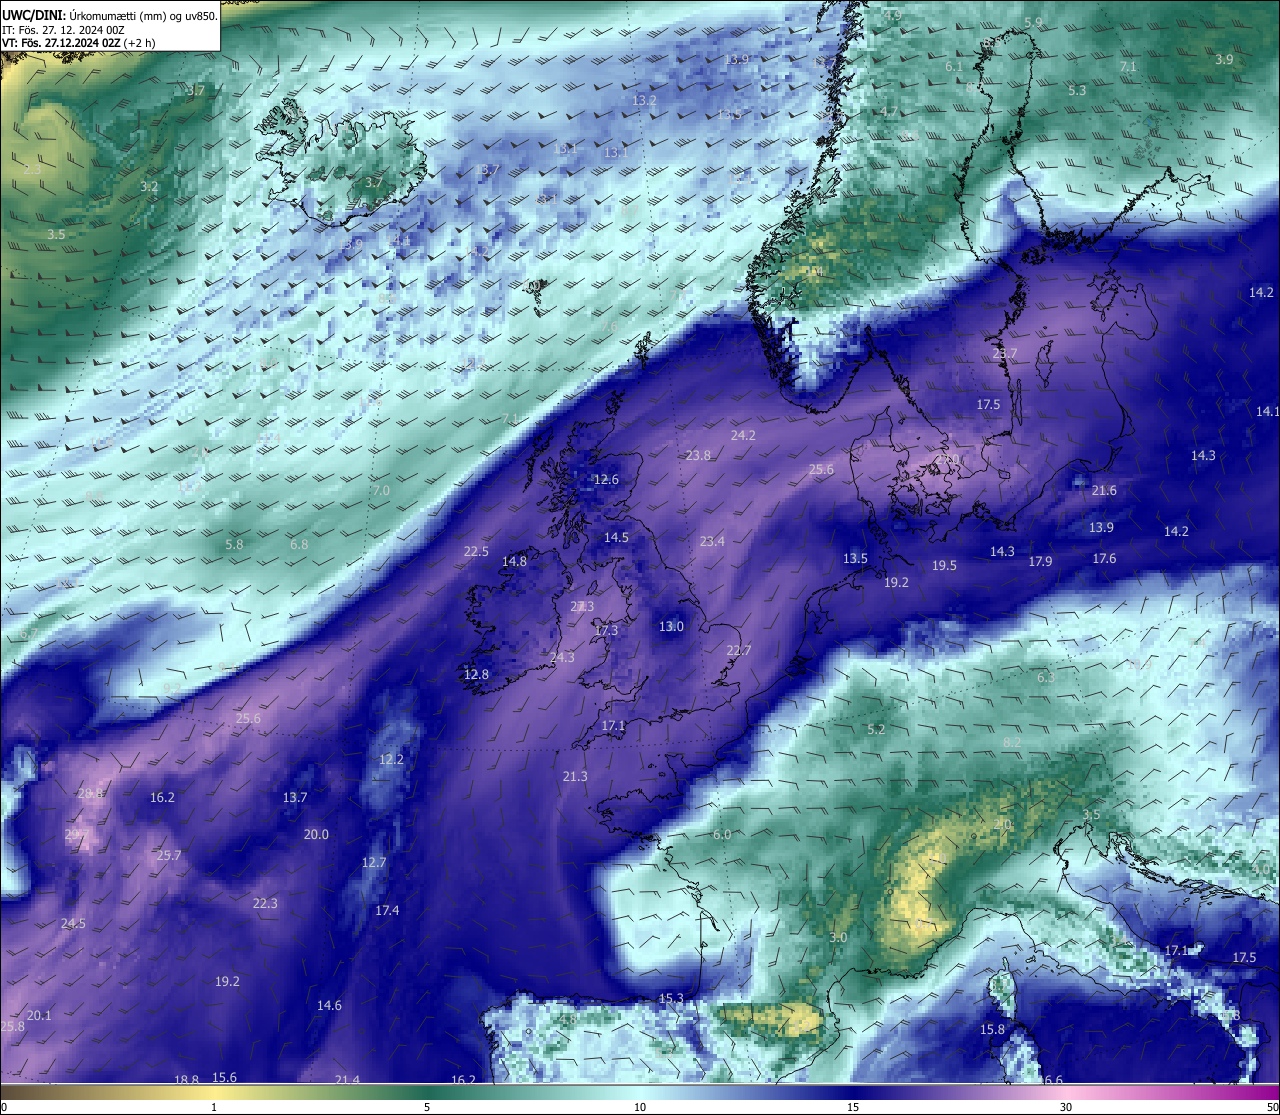Select the 28.8 map value

[91, 794]
